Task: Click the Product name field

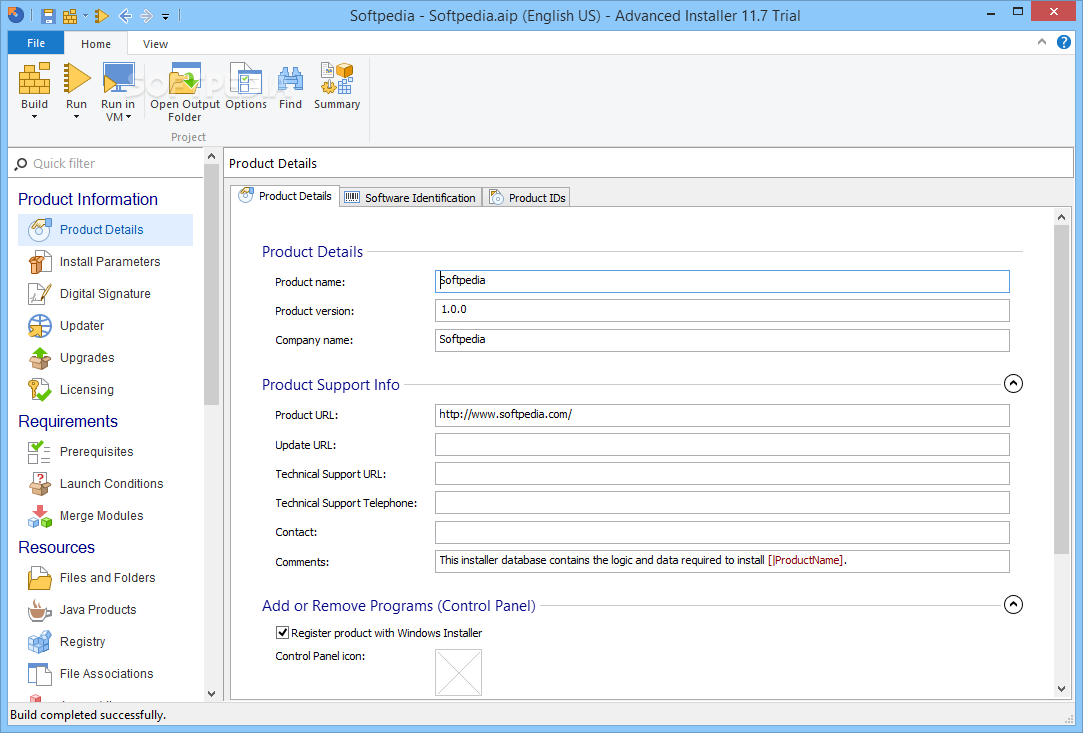Action: point(722,281)
